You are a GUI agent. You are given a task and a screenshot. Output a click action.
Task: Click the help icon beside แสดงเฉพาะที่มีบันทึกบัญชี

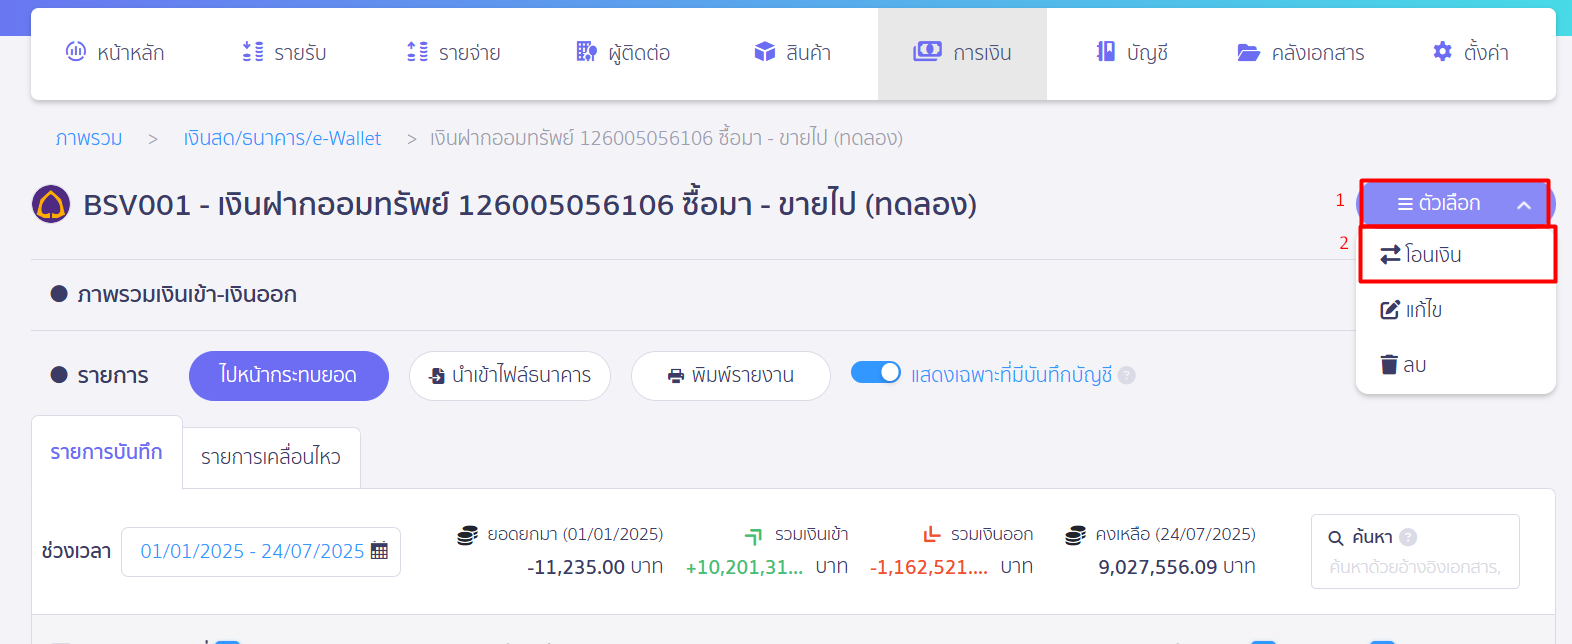(x=1127, y=376)
